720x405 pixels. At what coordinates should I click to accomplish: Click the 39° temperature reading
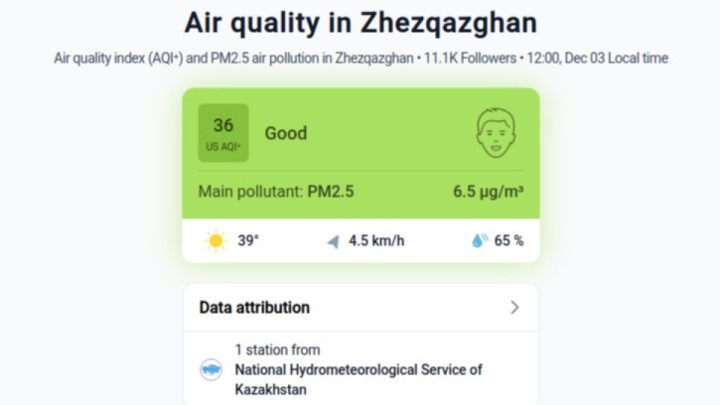tap(248, 241)
